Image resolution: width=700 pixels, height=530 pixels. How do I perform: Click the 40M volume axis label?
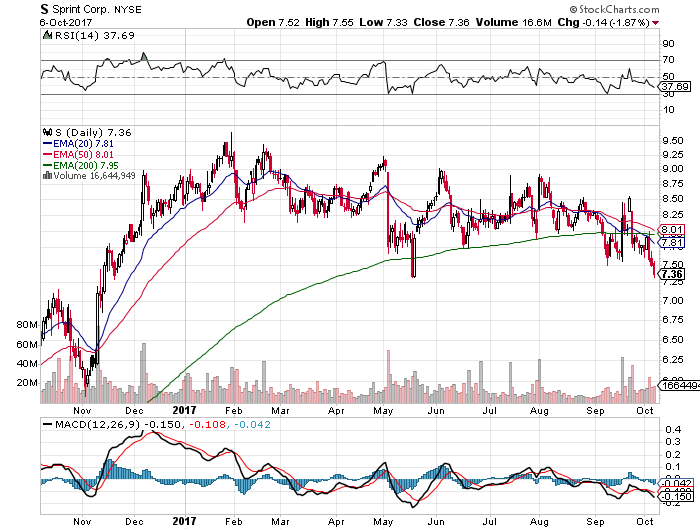coord(27,363)
